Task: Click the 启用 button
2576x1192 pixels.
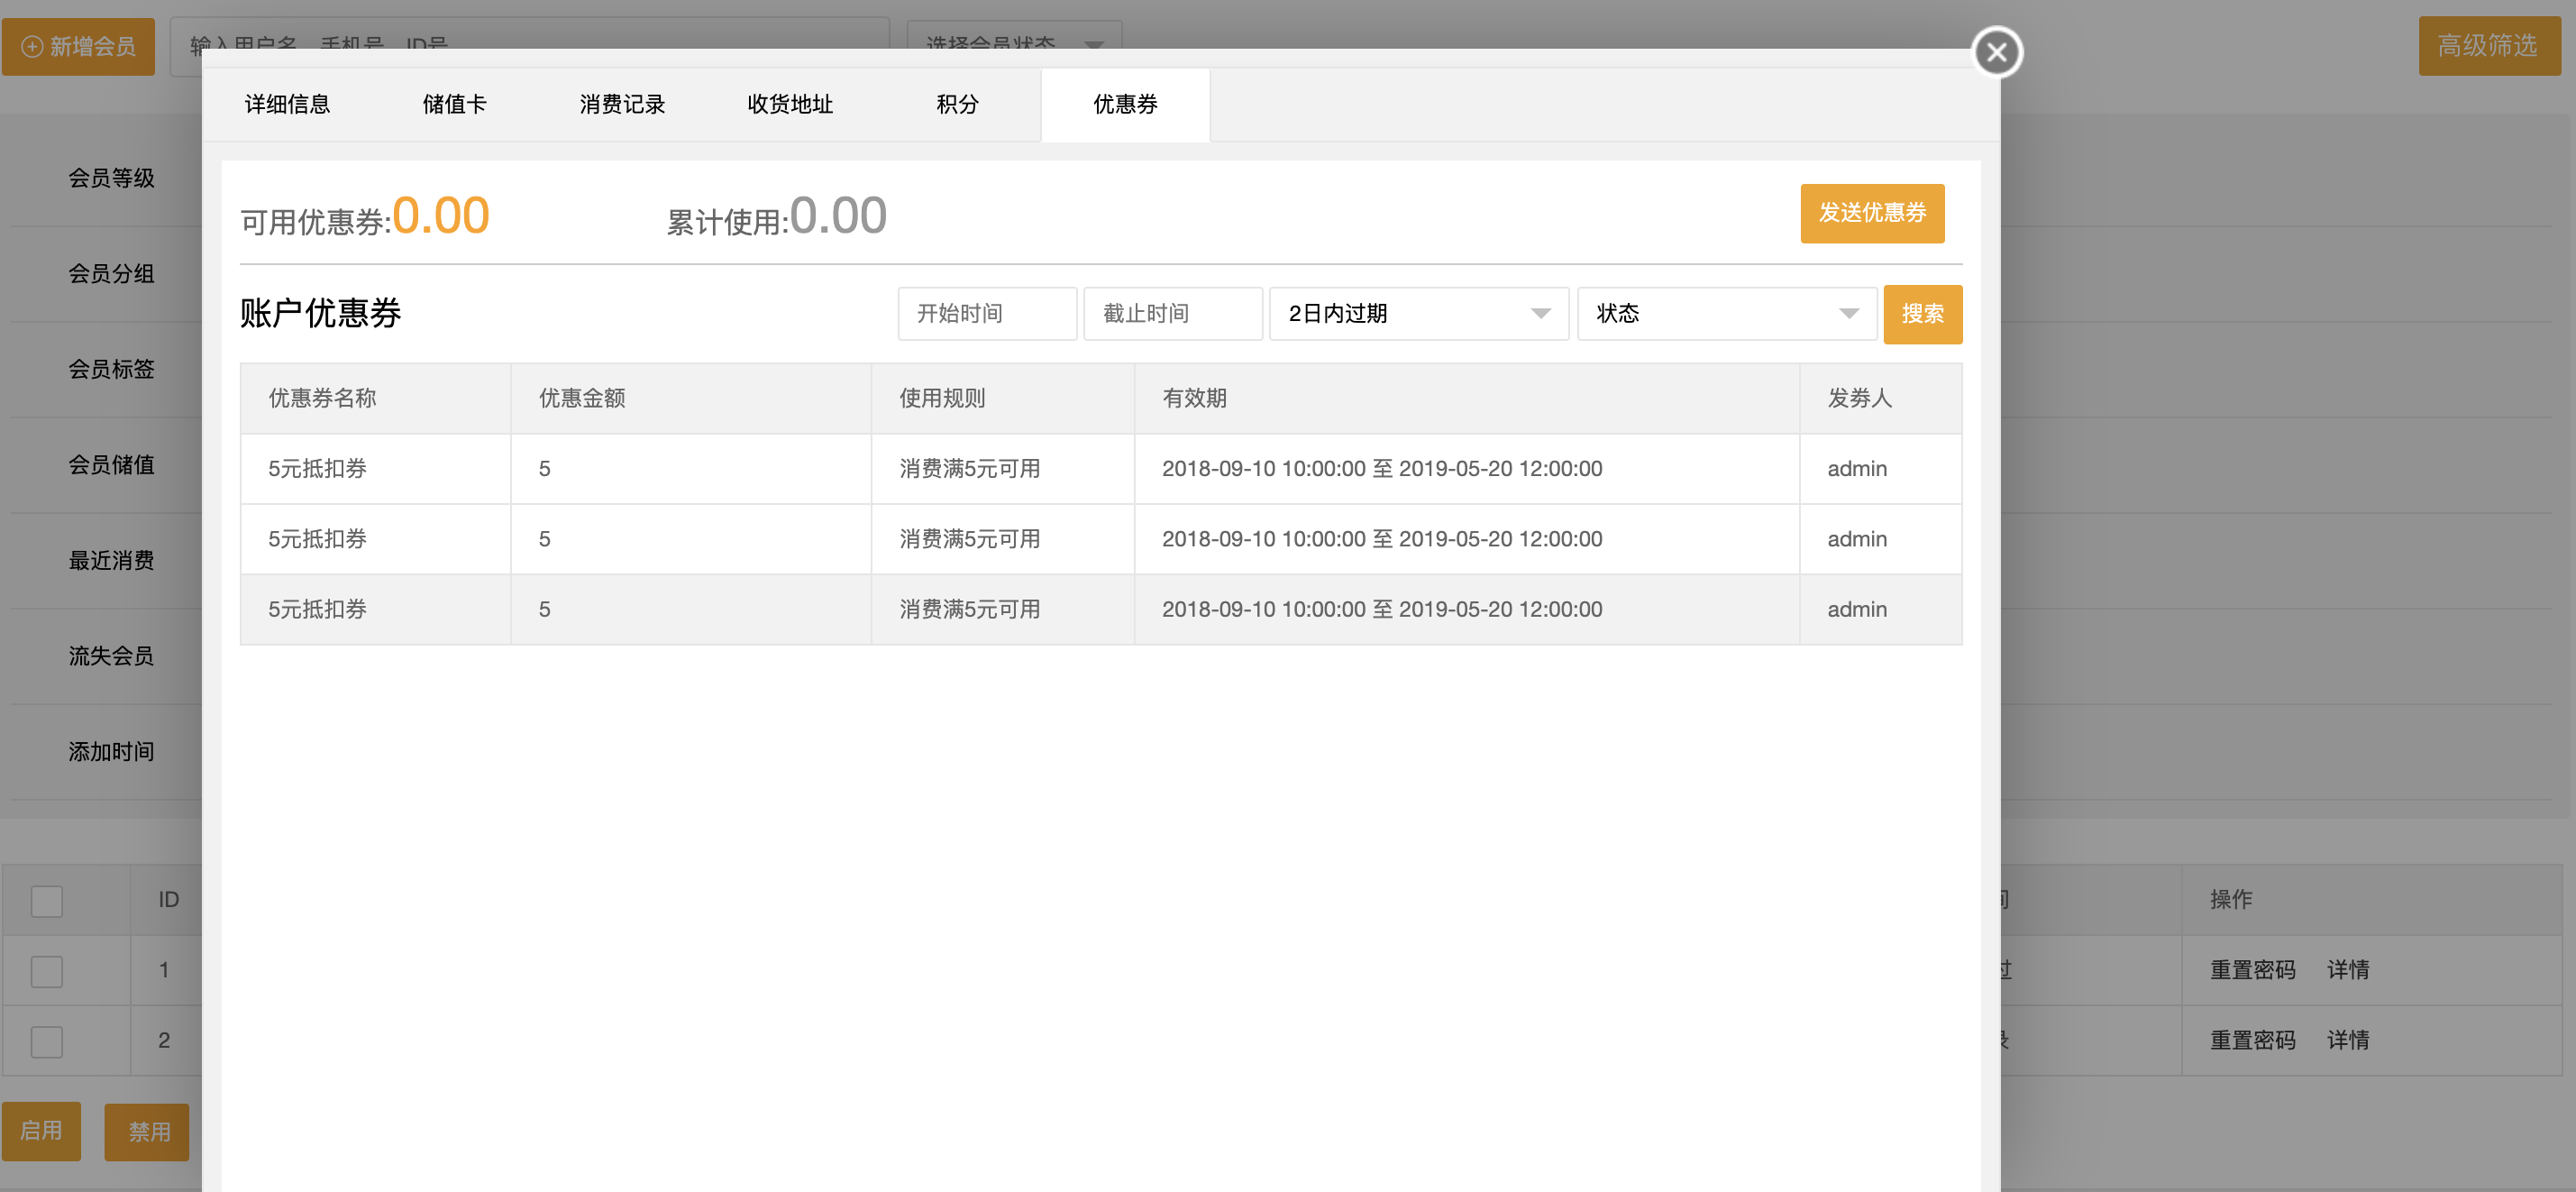Action: [41, 1131]
